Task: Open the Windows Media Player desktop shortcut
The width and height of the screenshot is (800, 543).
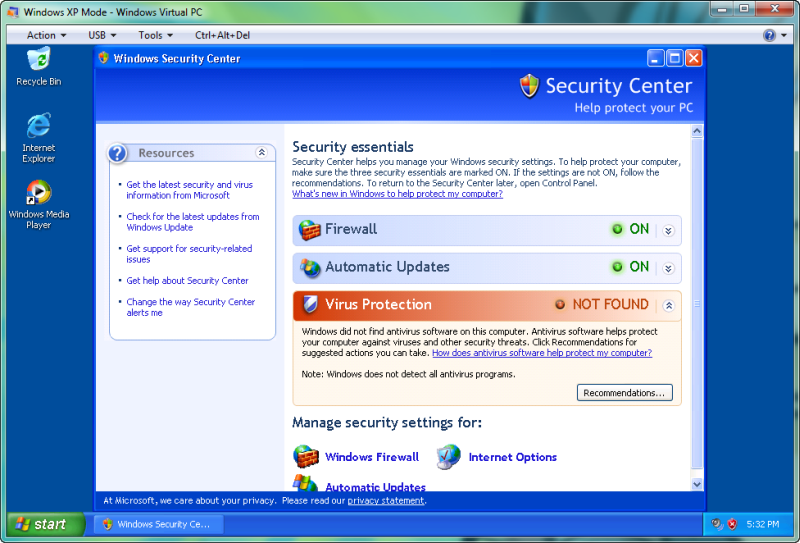Action: click(x=38, y=204)
